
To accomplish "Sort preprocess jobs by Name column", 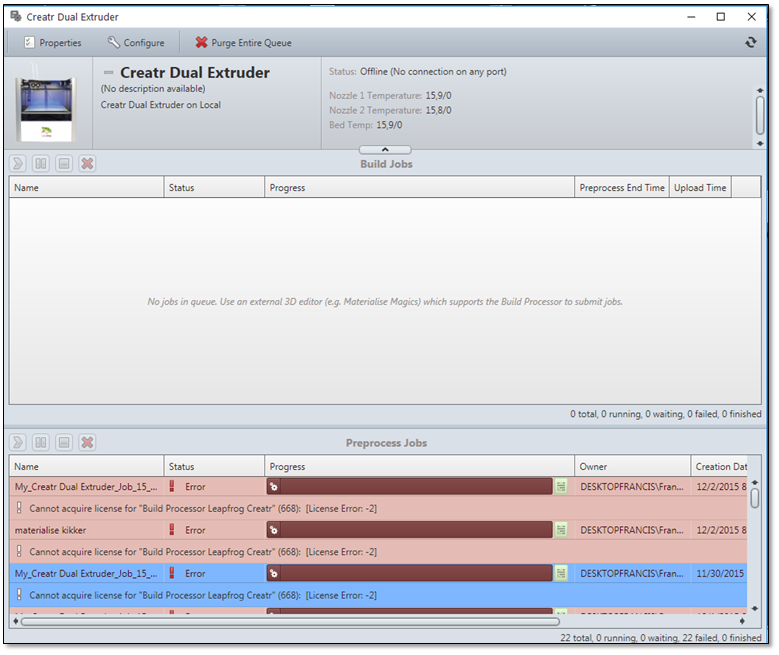I will pyautogui.click(x=86, y=466).
